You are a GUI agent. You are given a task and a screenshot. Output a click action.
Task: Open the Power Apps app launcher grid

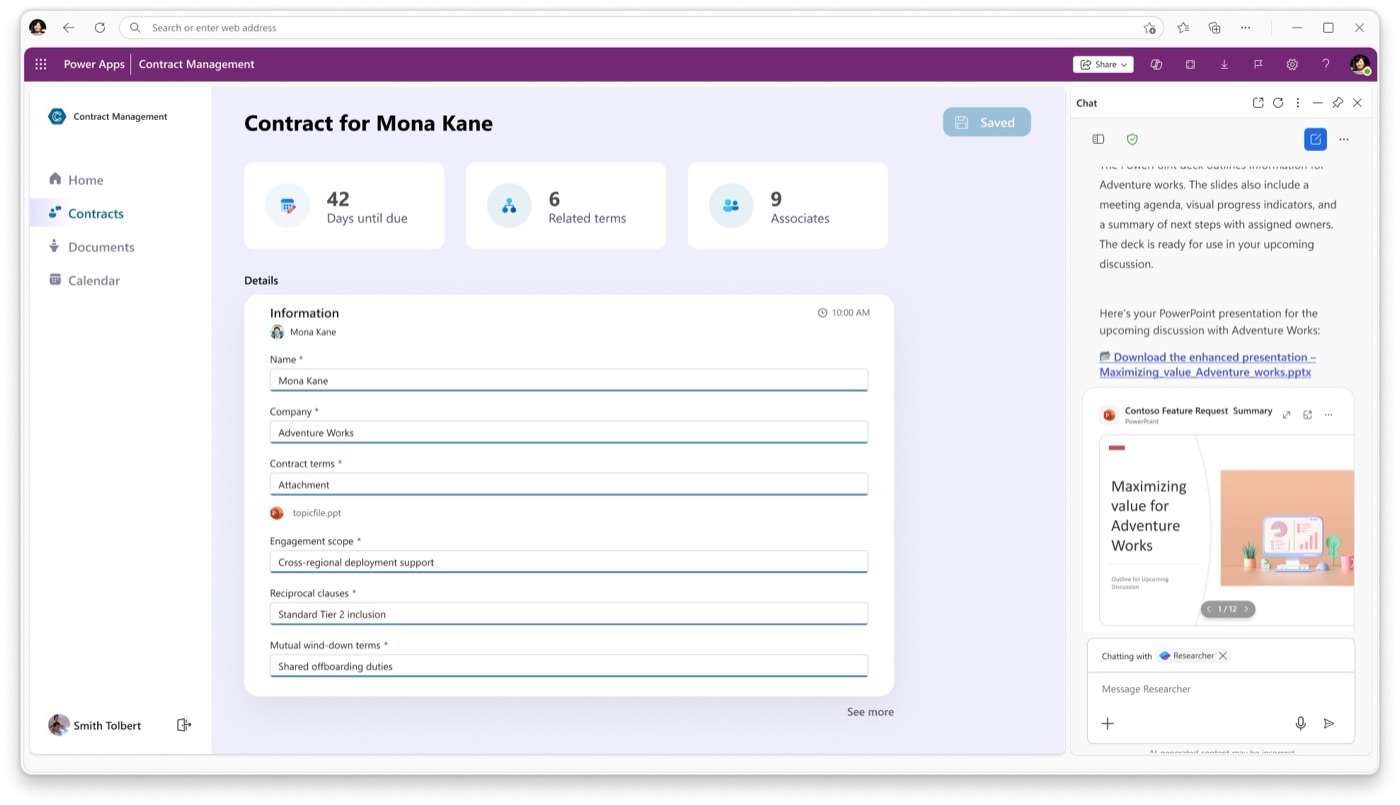coord(41,64)
